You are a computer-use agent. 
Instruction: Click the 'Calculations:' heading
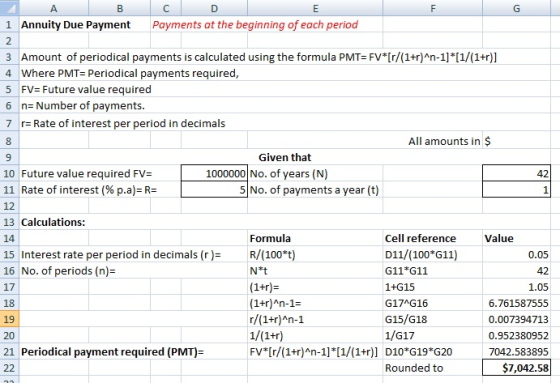tap(53, 222)
